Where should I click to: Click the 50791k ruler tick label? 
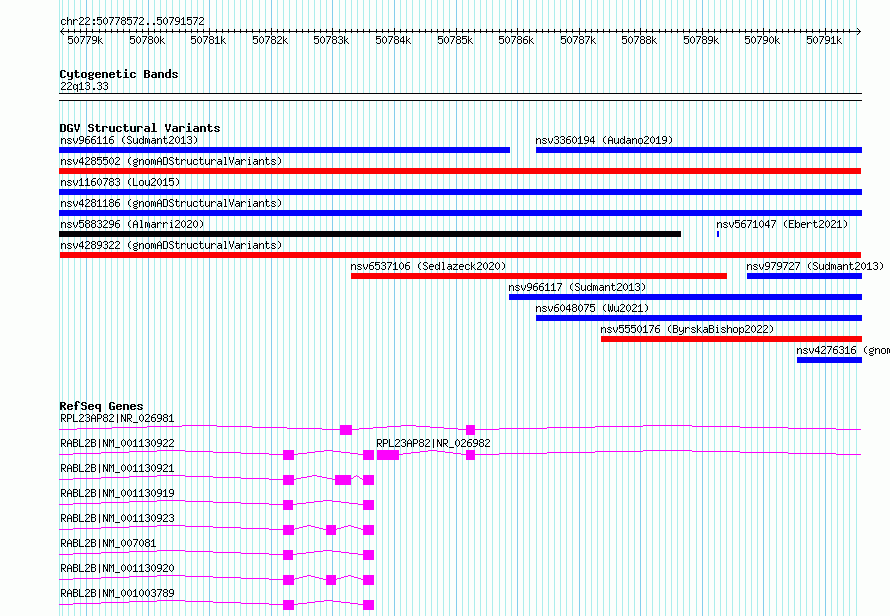824,40
